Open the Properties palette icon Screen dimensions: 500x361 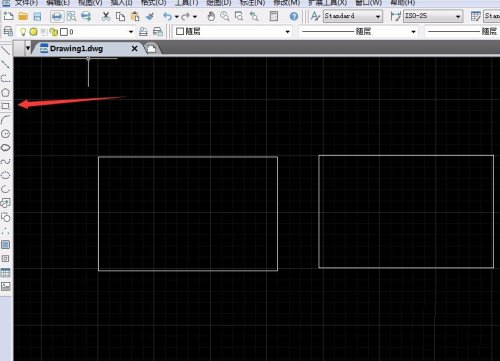[x=274, y=16]
